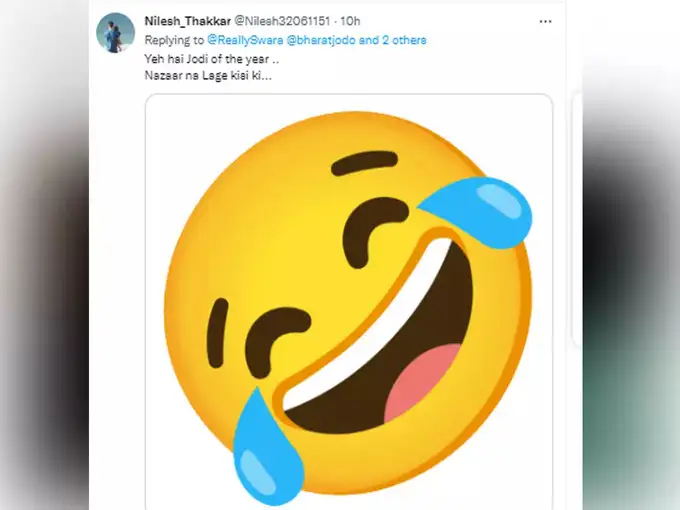The image size is (680, 510).
Task: Open the Nilesh_Thakkar display name profile link
Action: point(187,21)
